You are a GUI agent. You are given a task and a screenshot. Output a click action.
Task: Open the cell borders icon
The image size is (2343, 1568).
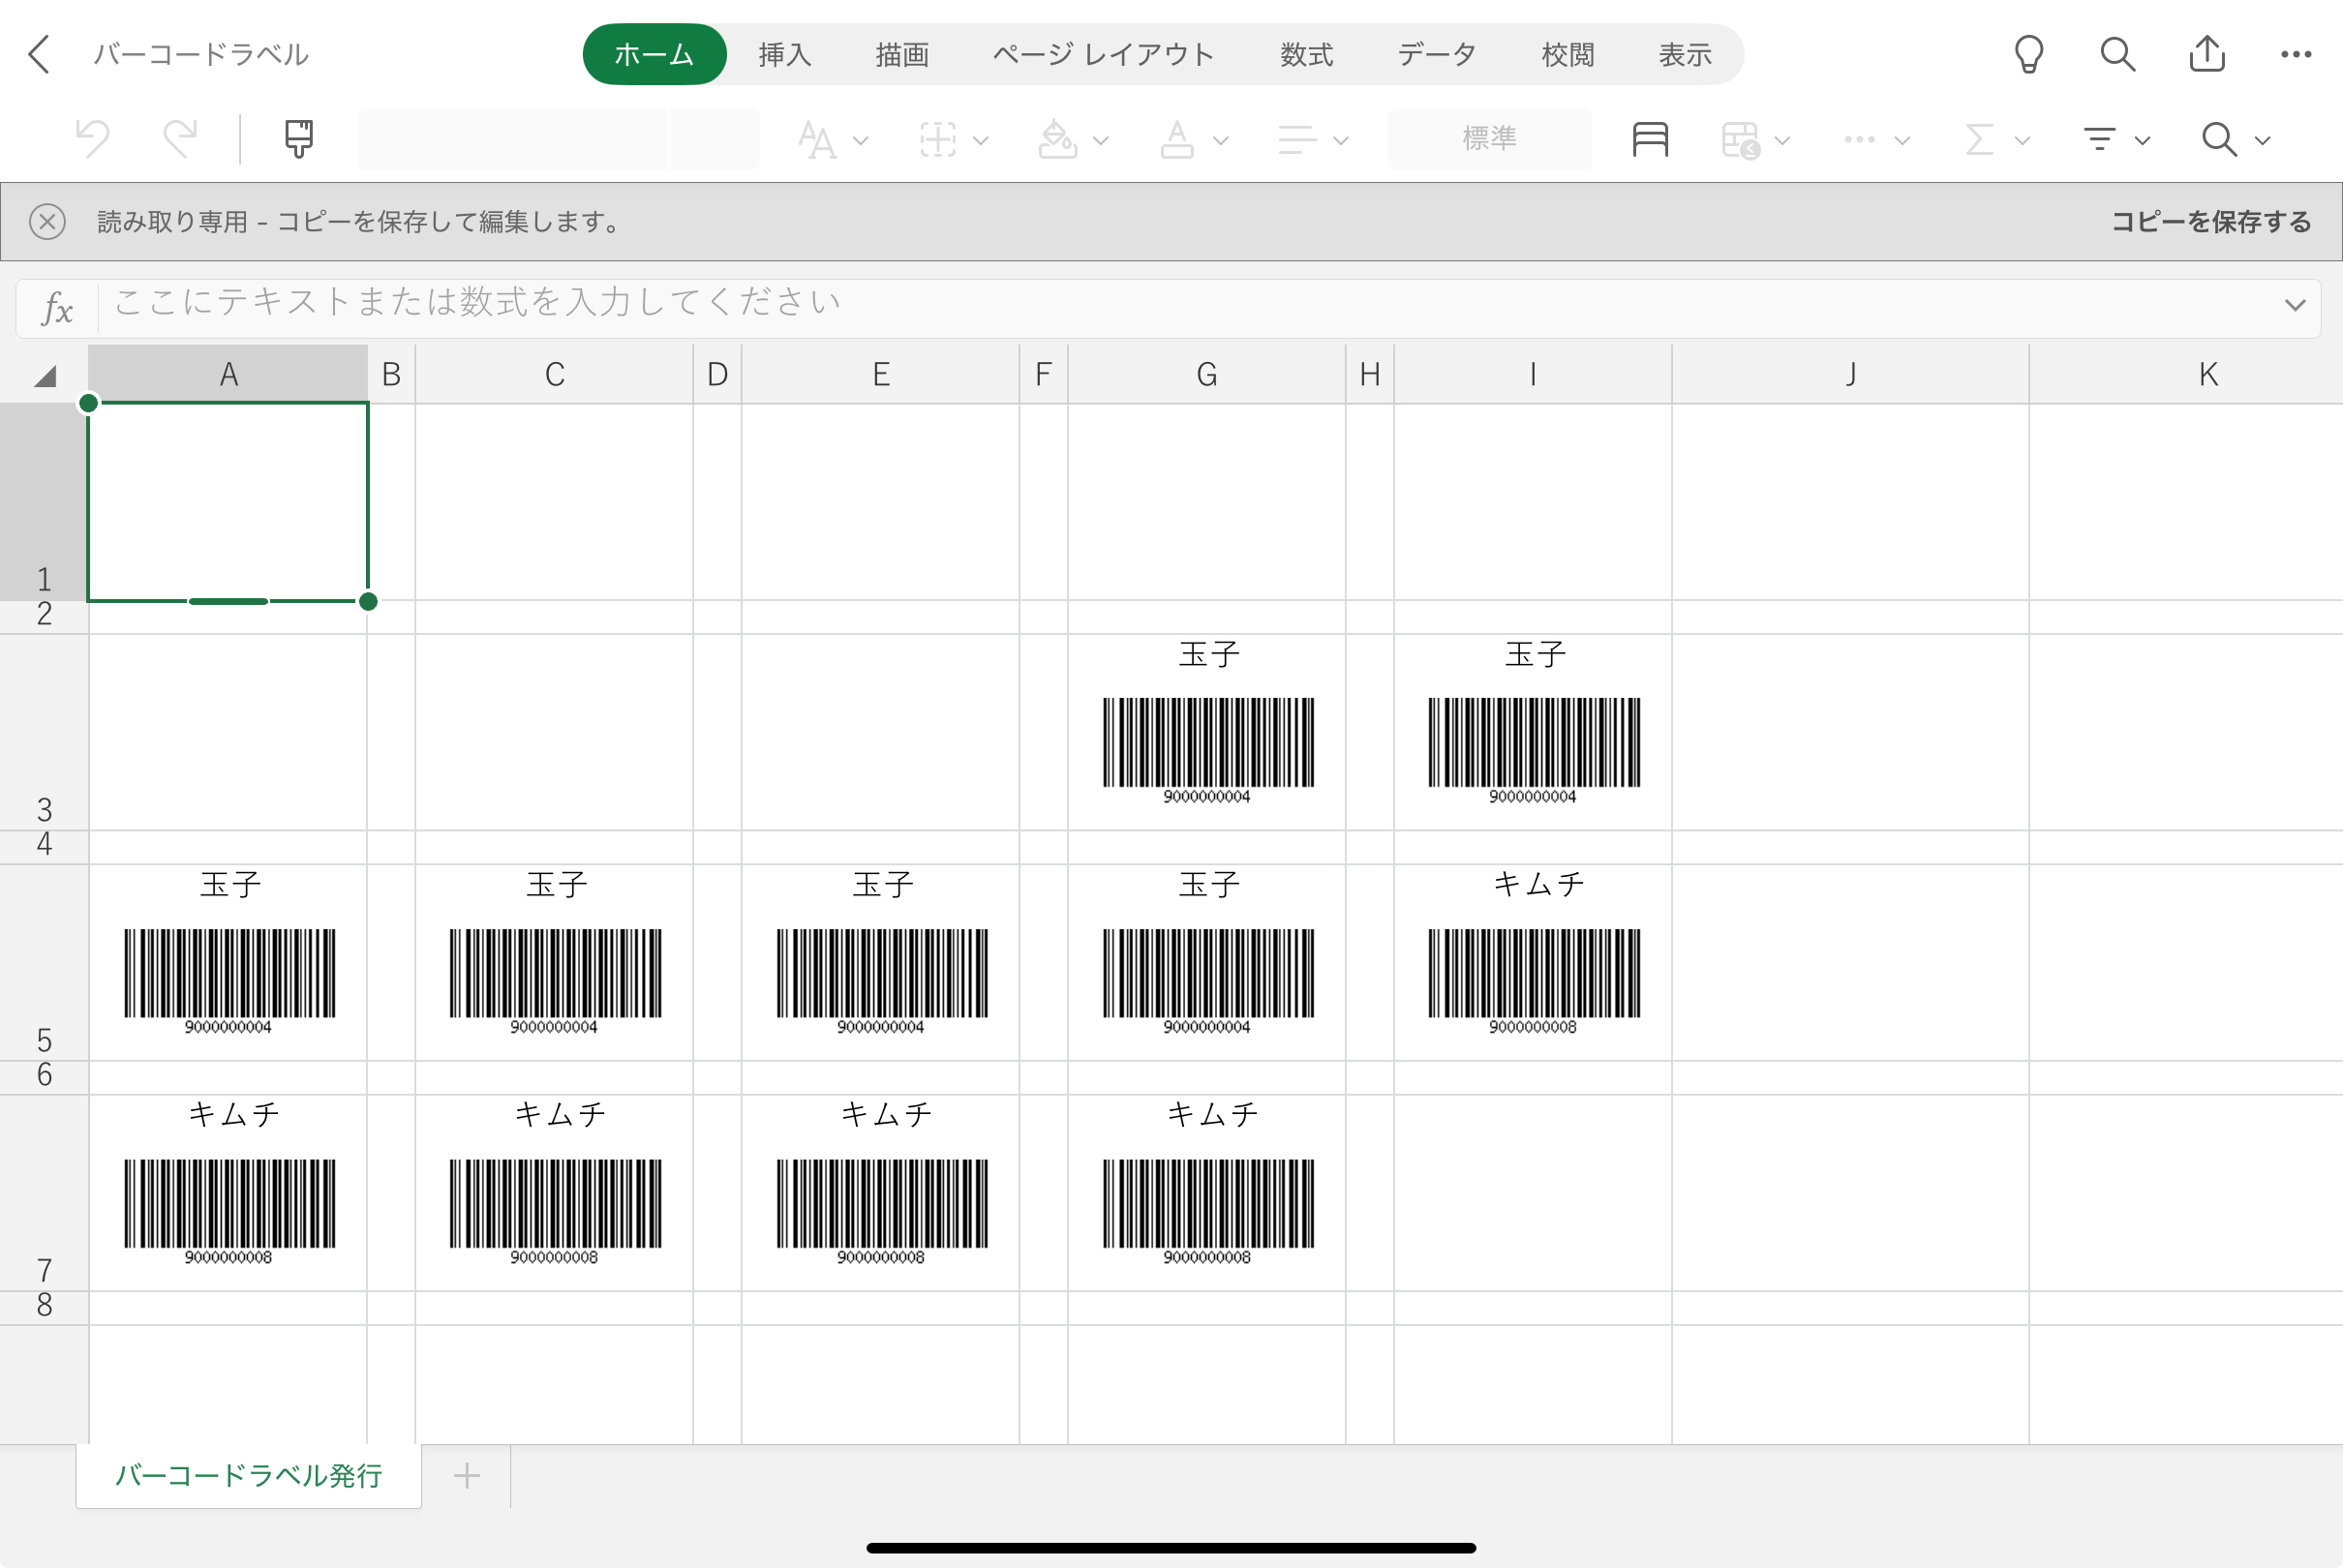(938, 140)
